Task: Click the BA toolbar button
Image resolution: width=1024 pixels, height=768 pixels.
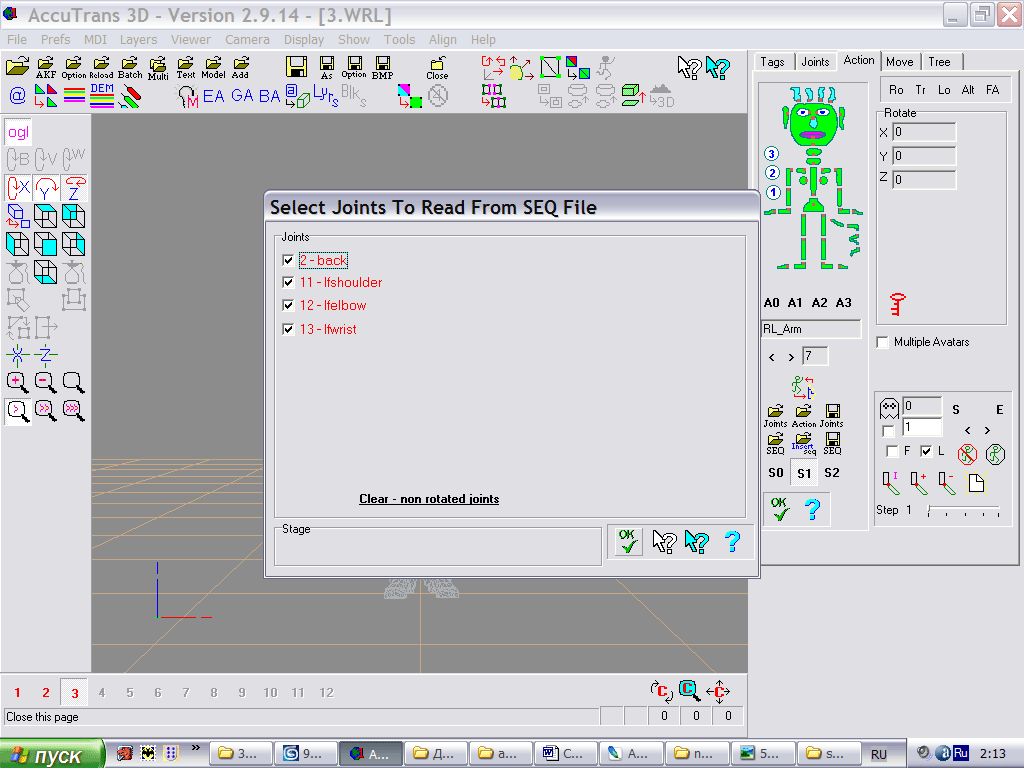Action: [269, 96]
